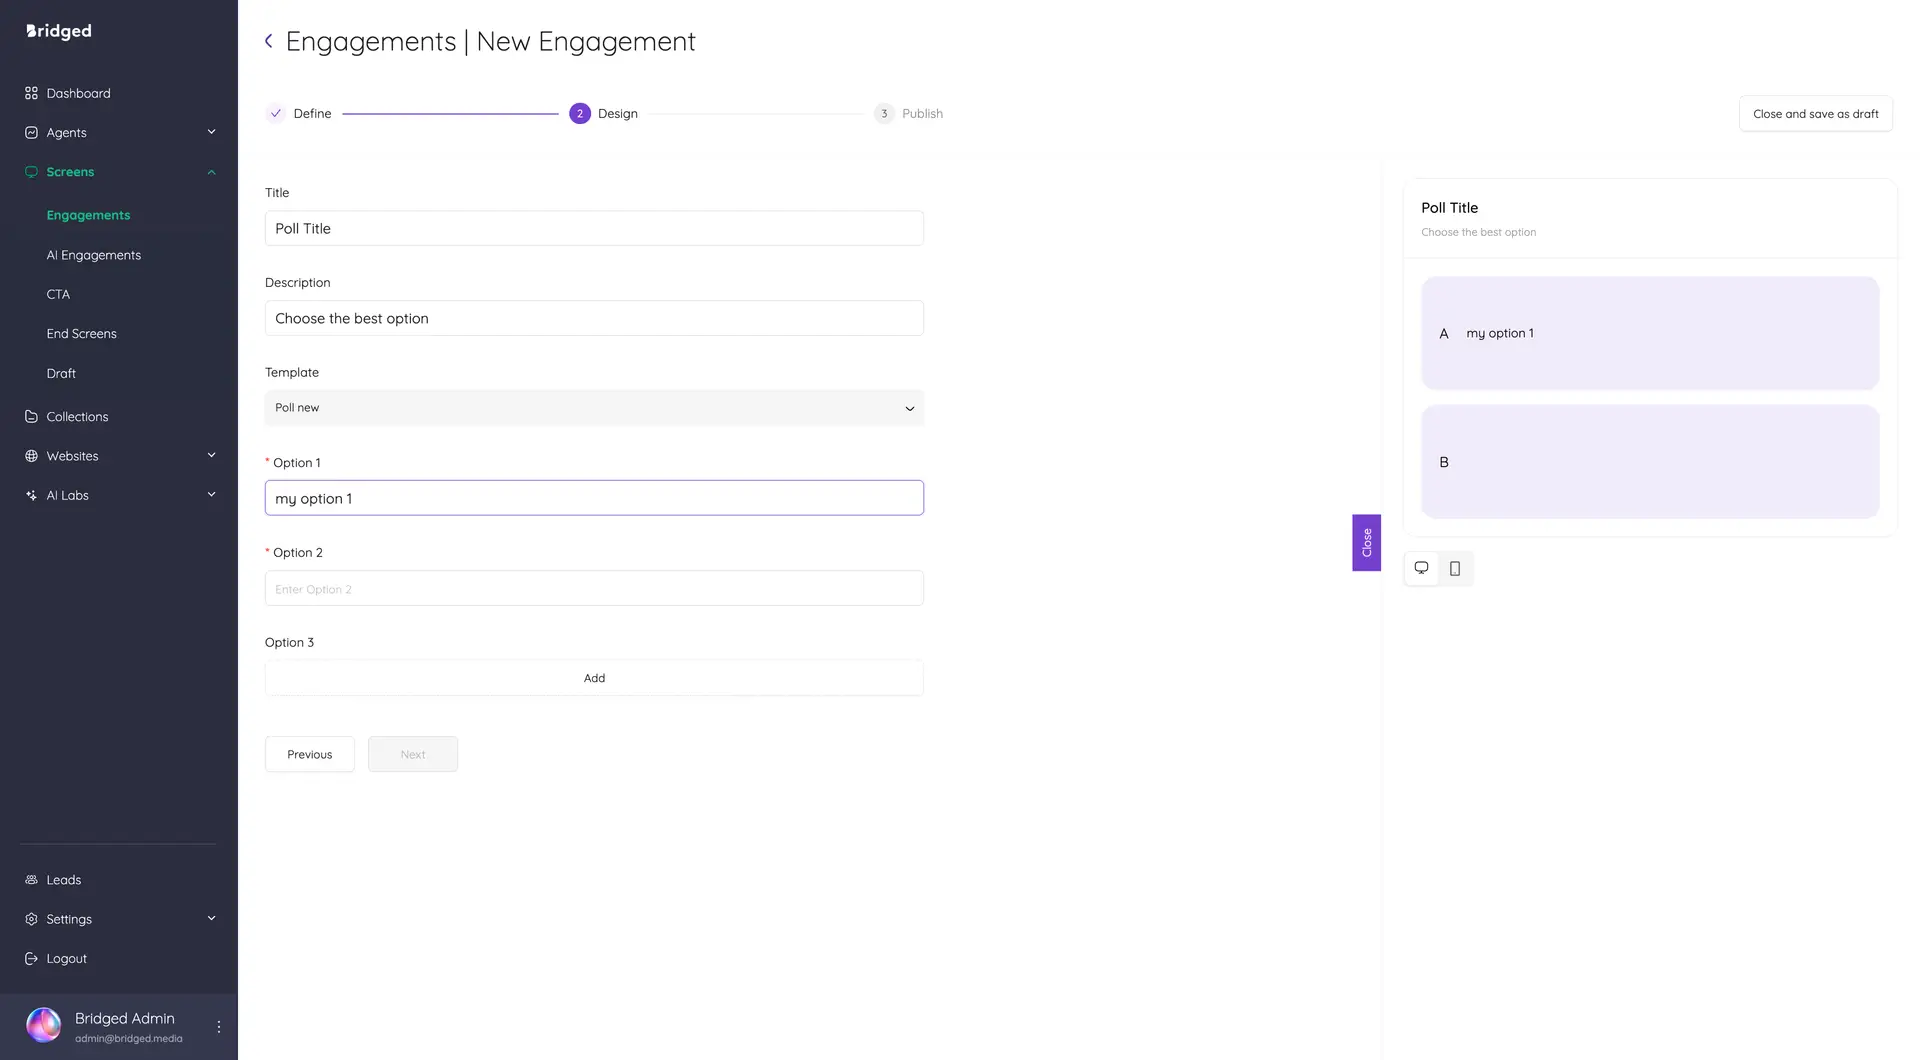
Task: Click the Leads icon in sidebar
Action: click(31, 879)
